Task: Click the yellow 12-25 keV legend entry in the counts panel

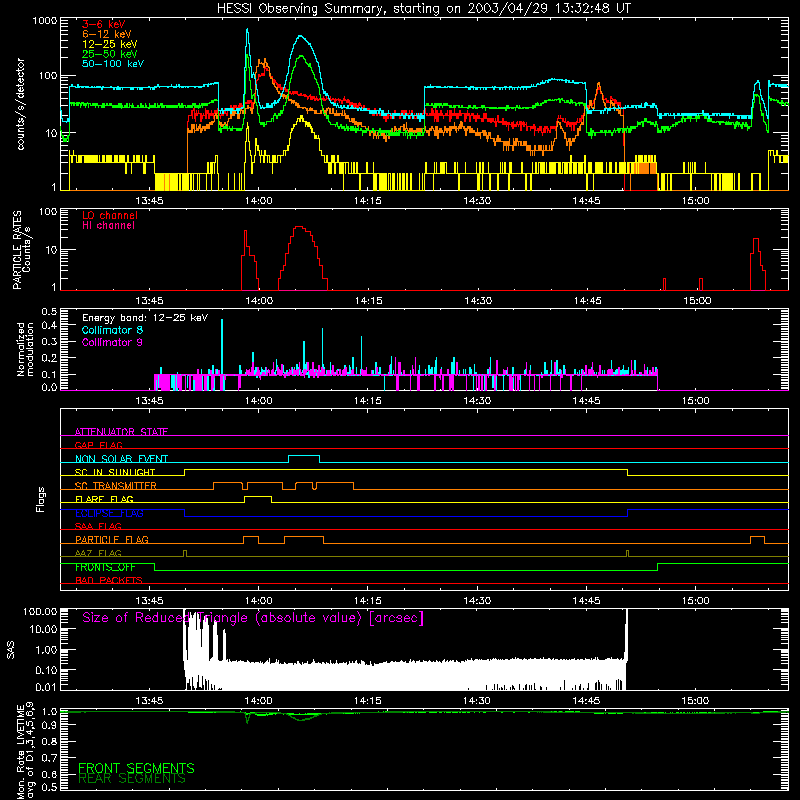Action: 110,44
